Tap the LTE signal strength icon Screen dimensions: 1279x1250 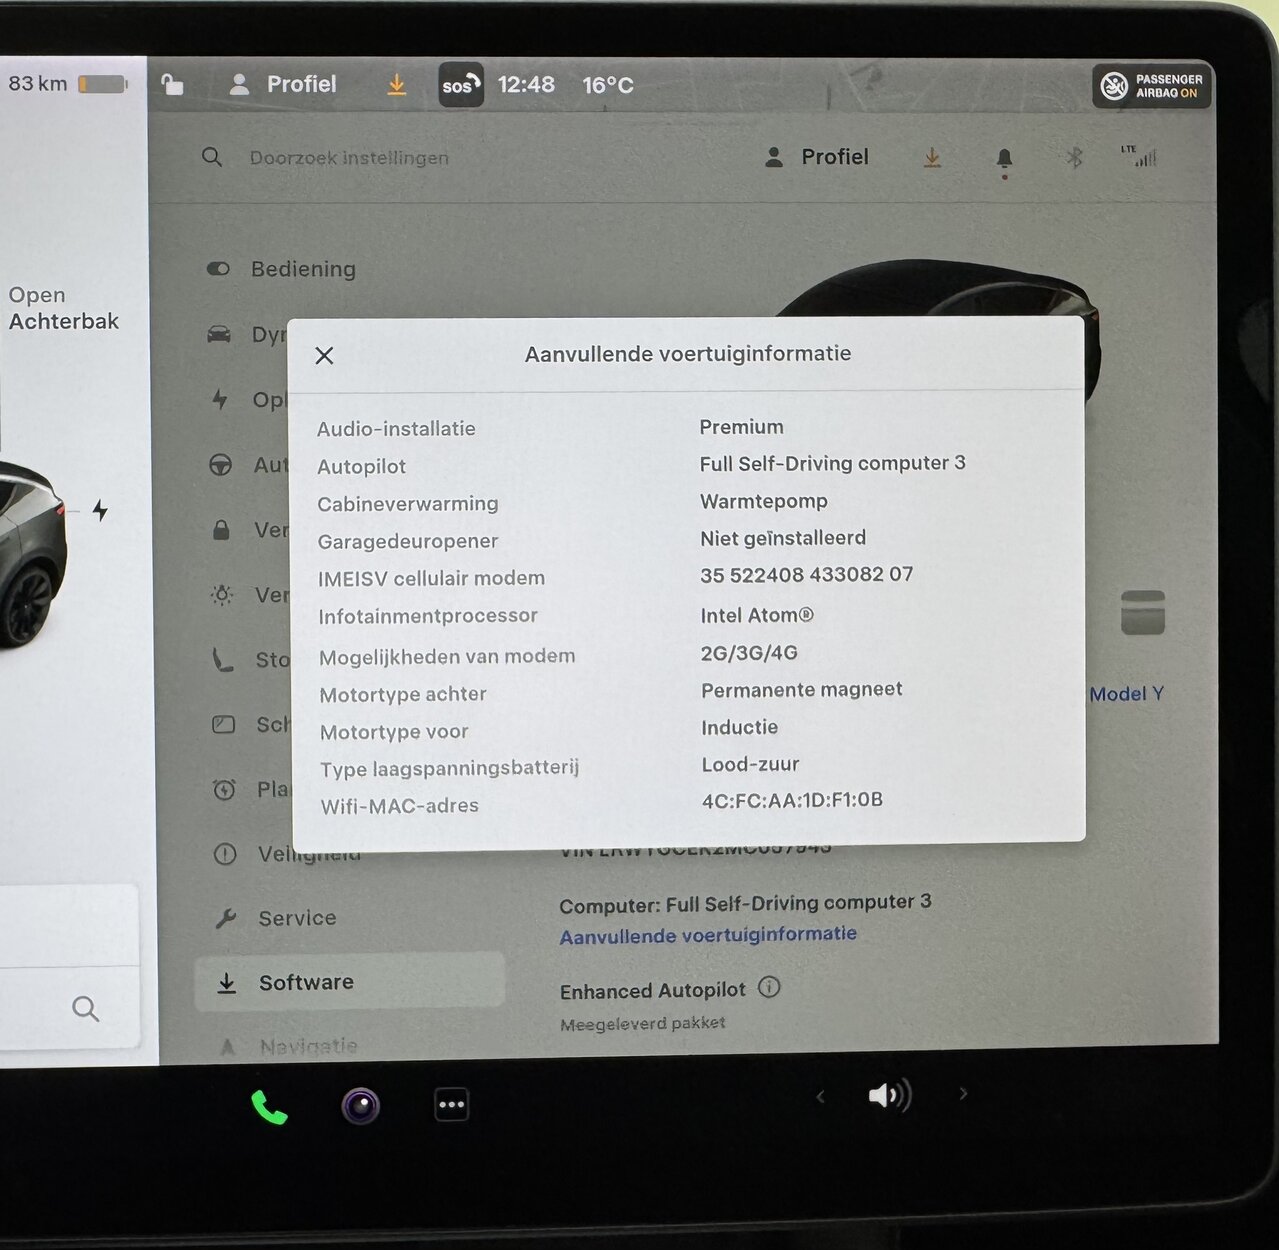tap(1139, 156)
